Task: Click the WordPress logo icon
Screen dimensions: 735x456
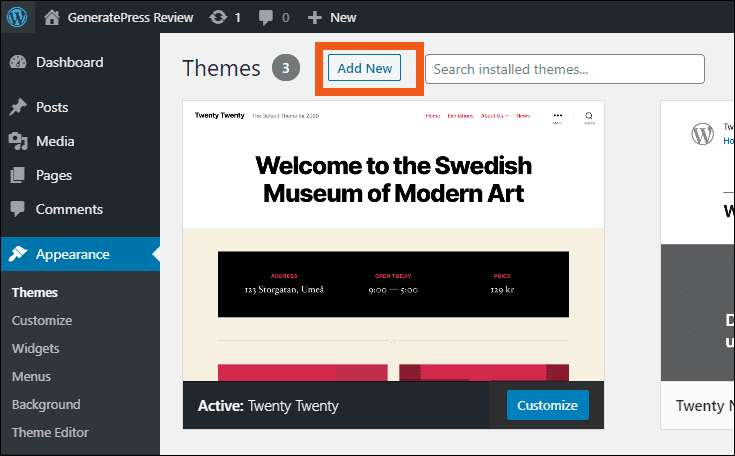Action: tap(20, 17)
